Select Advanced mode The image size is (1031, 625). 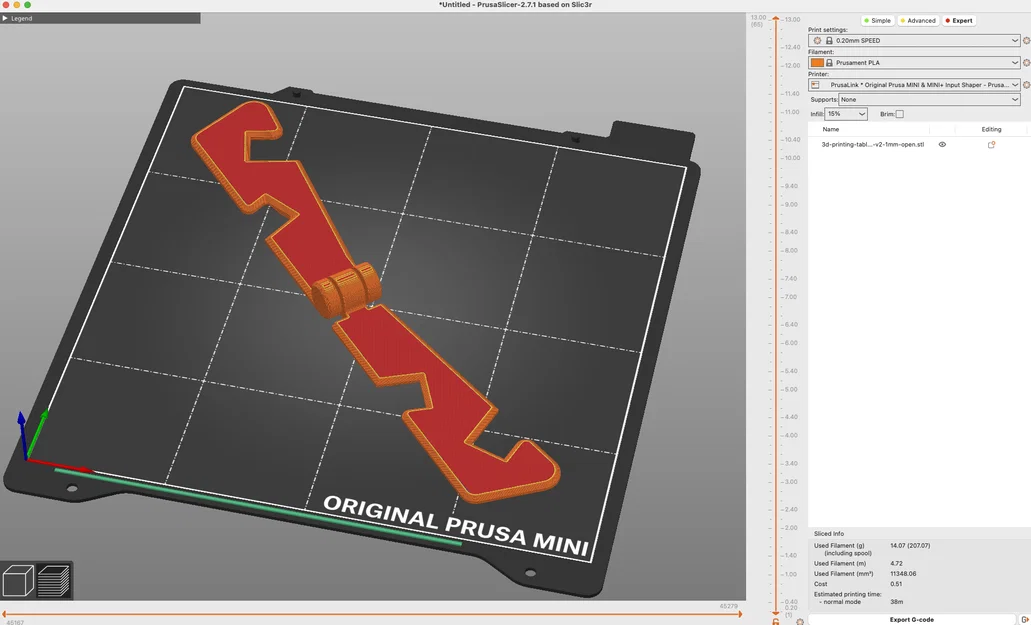[917, 20]
